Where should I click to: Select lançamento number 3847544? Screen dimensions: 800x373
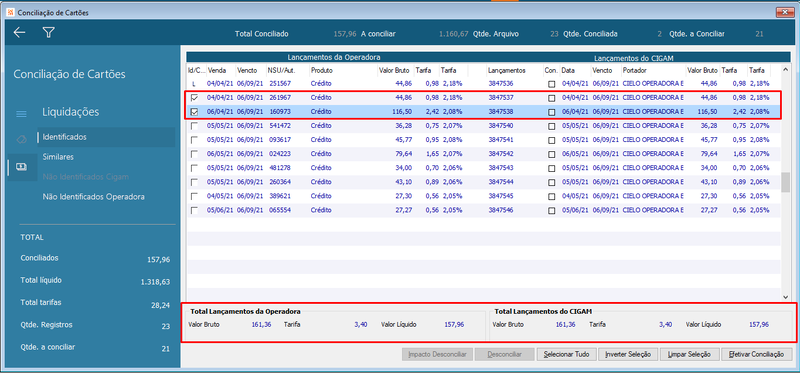click(500, 182)
